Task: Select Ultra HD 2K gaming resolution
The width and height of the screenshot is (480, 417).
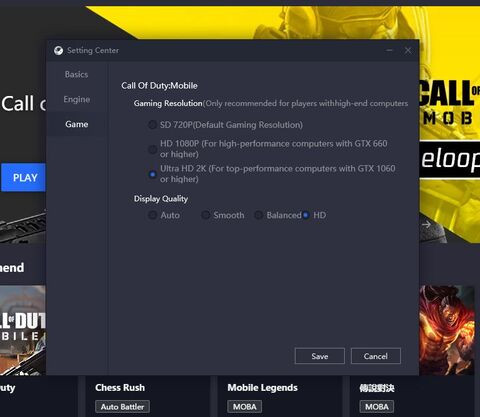Action: pyautogui.click(x=152, y=174)
